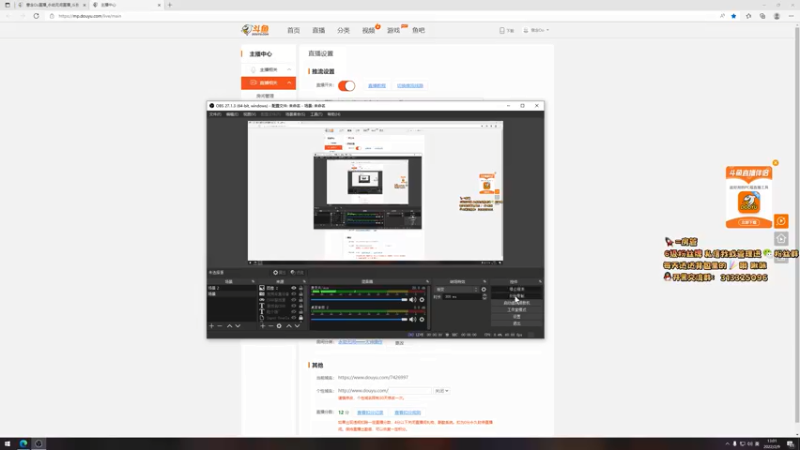Click the studio mode button in controls
This screenshot has width=800, height=450.
click(x=516, y=310)
